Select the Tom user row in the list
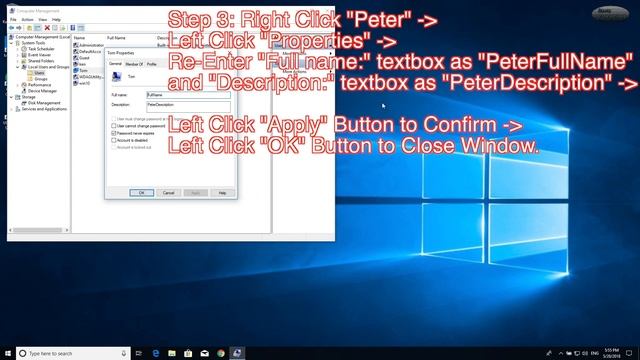This screenshot has width=640, height=360. 83,71
